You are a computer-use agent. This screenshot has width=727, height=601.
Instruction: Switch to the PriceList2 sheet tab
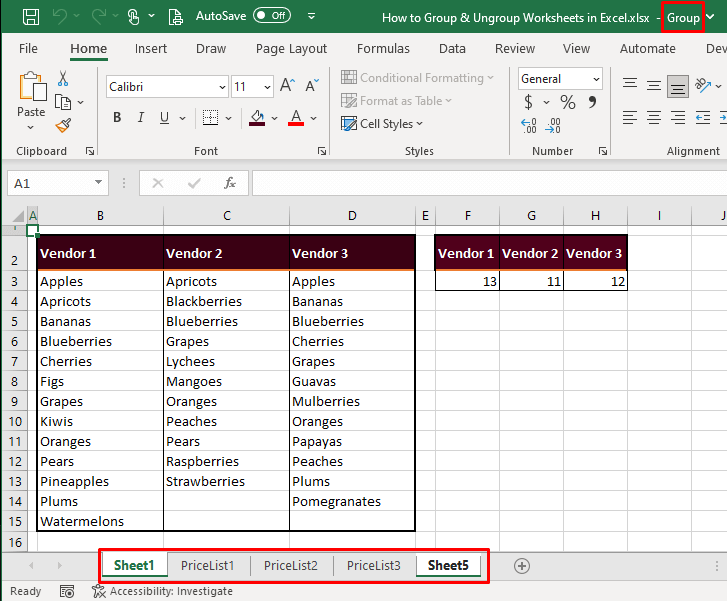point(291,566)
